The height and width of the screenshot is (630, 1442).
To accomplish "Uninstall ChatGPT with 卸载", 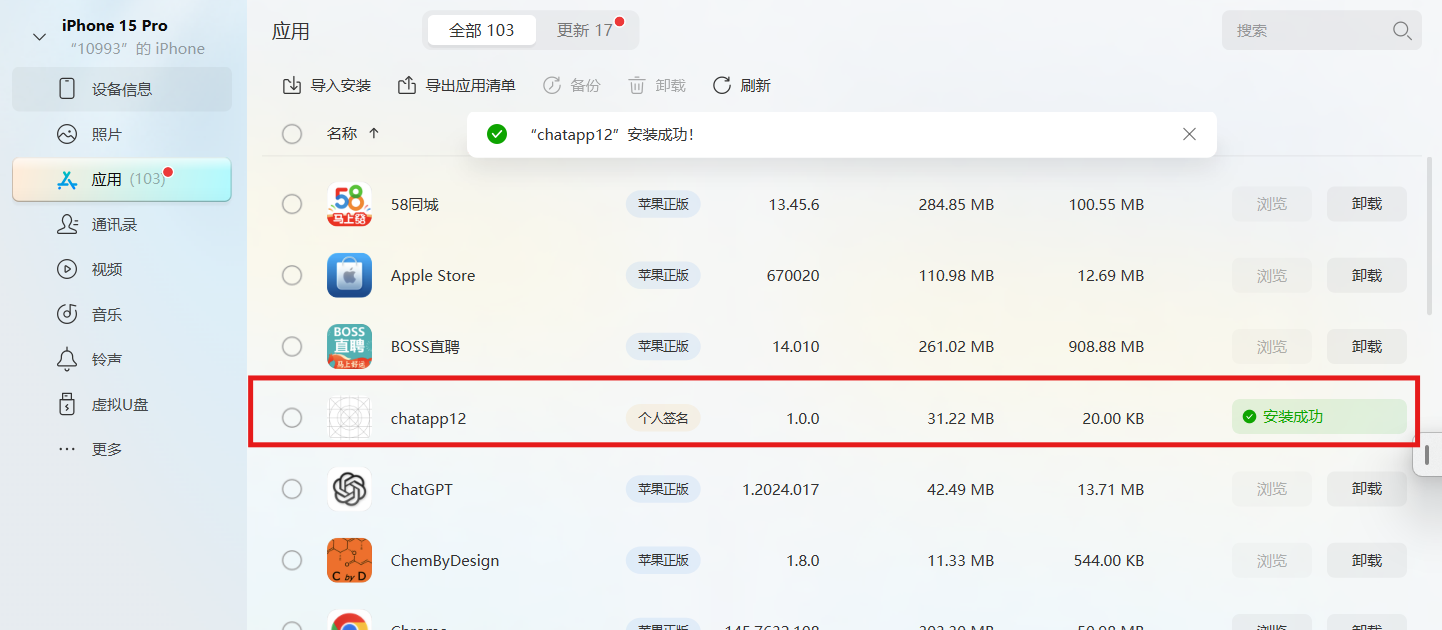I will (x=1367, y=489).
